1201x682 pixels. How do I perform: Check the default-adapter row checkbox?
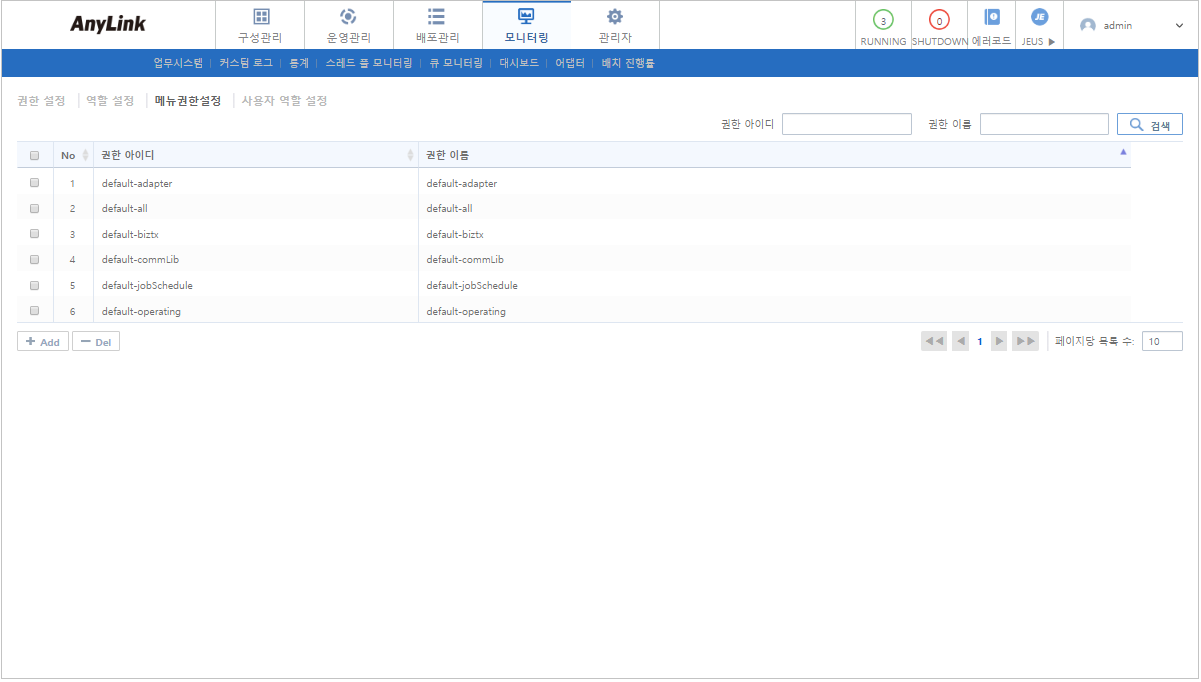tap(35, 183)
